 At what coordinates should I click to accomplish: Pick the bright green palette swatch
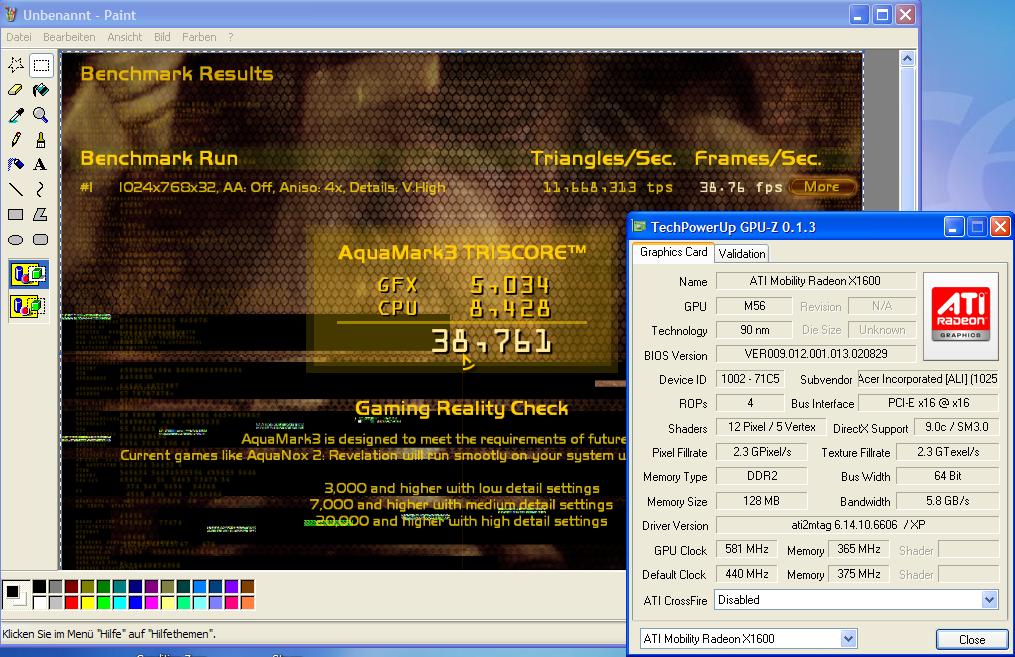tap(104, 603)
